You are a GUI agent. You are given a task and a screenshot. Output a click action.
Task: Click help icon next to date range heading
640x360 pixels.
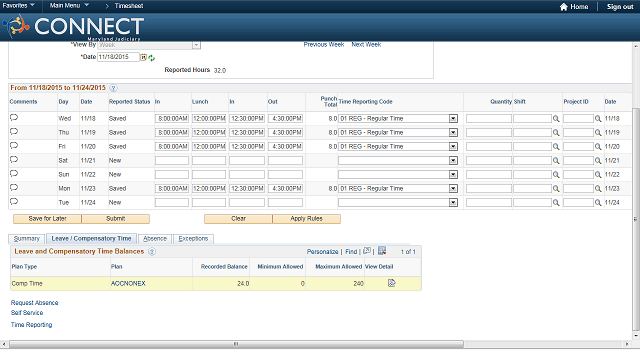(113, 88)
